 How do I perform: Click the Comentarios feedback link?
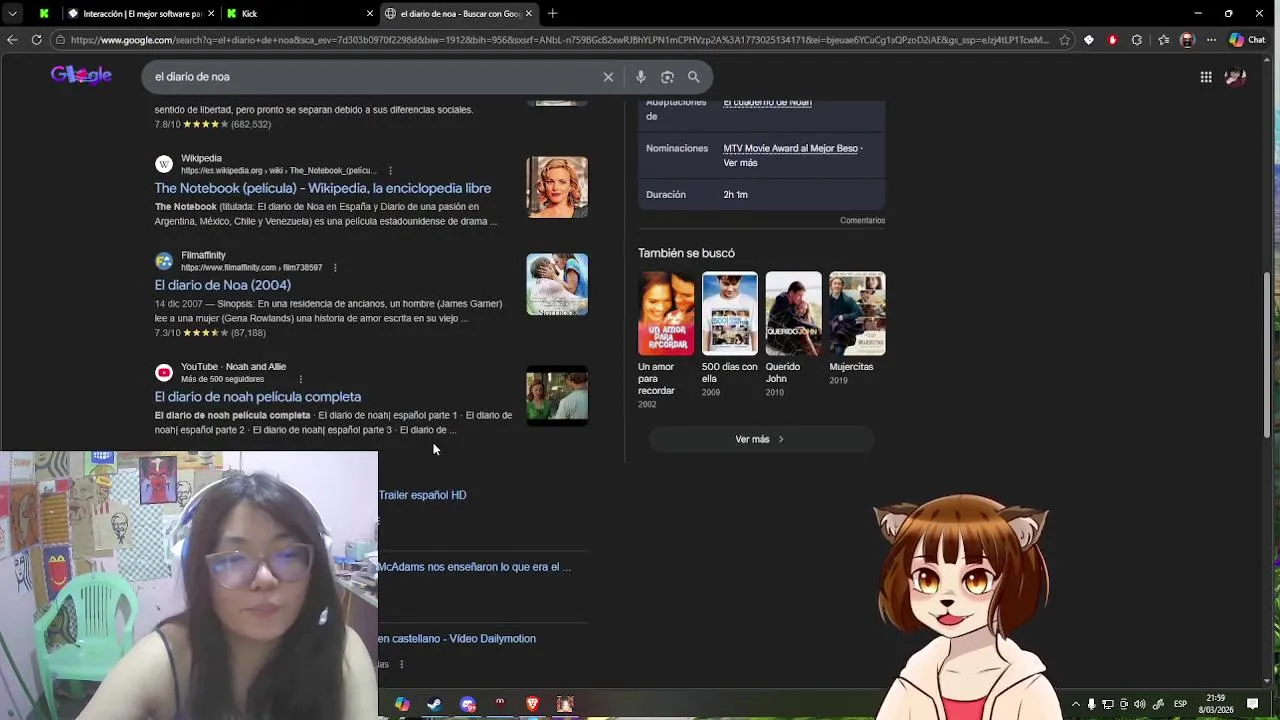pos(862,220)
